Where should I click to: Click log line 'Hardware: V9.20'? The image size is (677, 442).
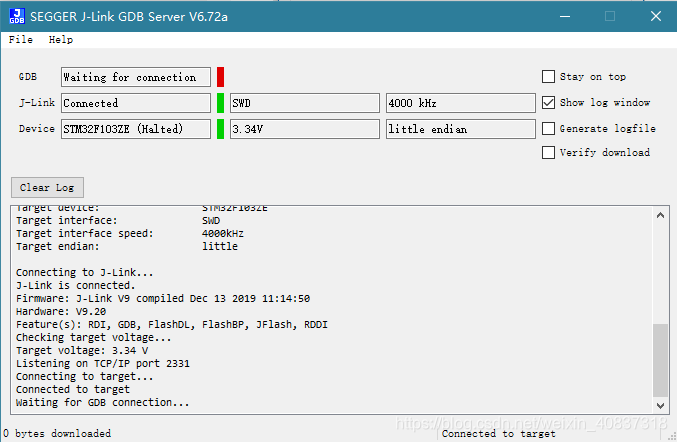pos(61,312)
